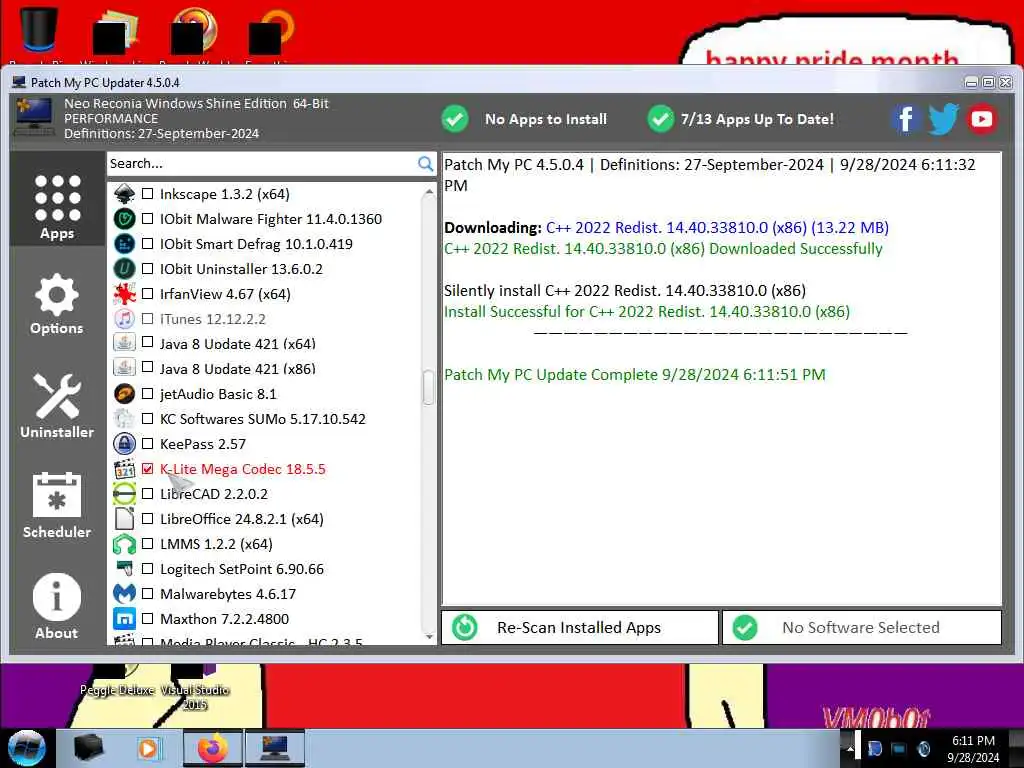The width and height of the screenshot is (1024, 768).
Task: Open the Visual Studio 2015 desktop shortcut
Action: pos(195,690)
